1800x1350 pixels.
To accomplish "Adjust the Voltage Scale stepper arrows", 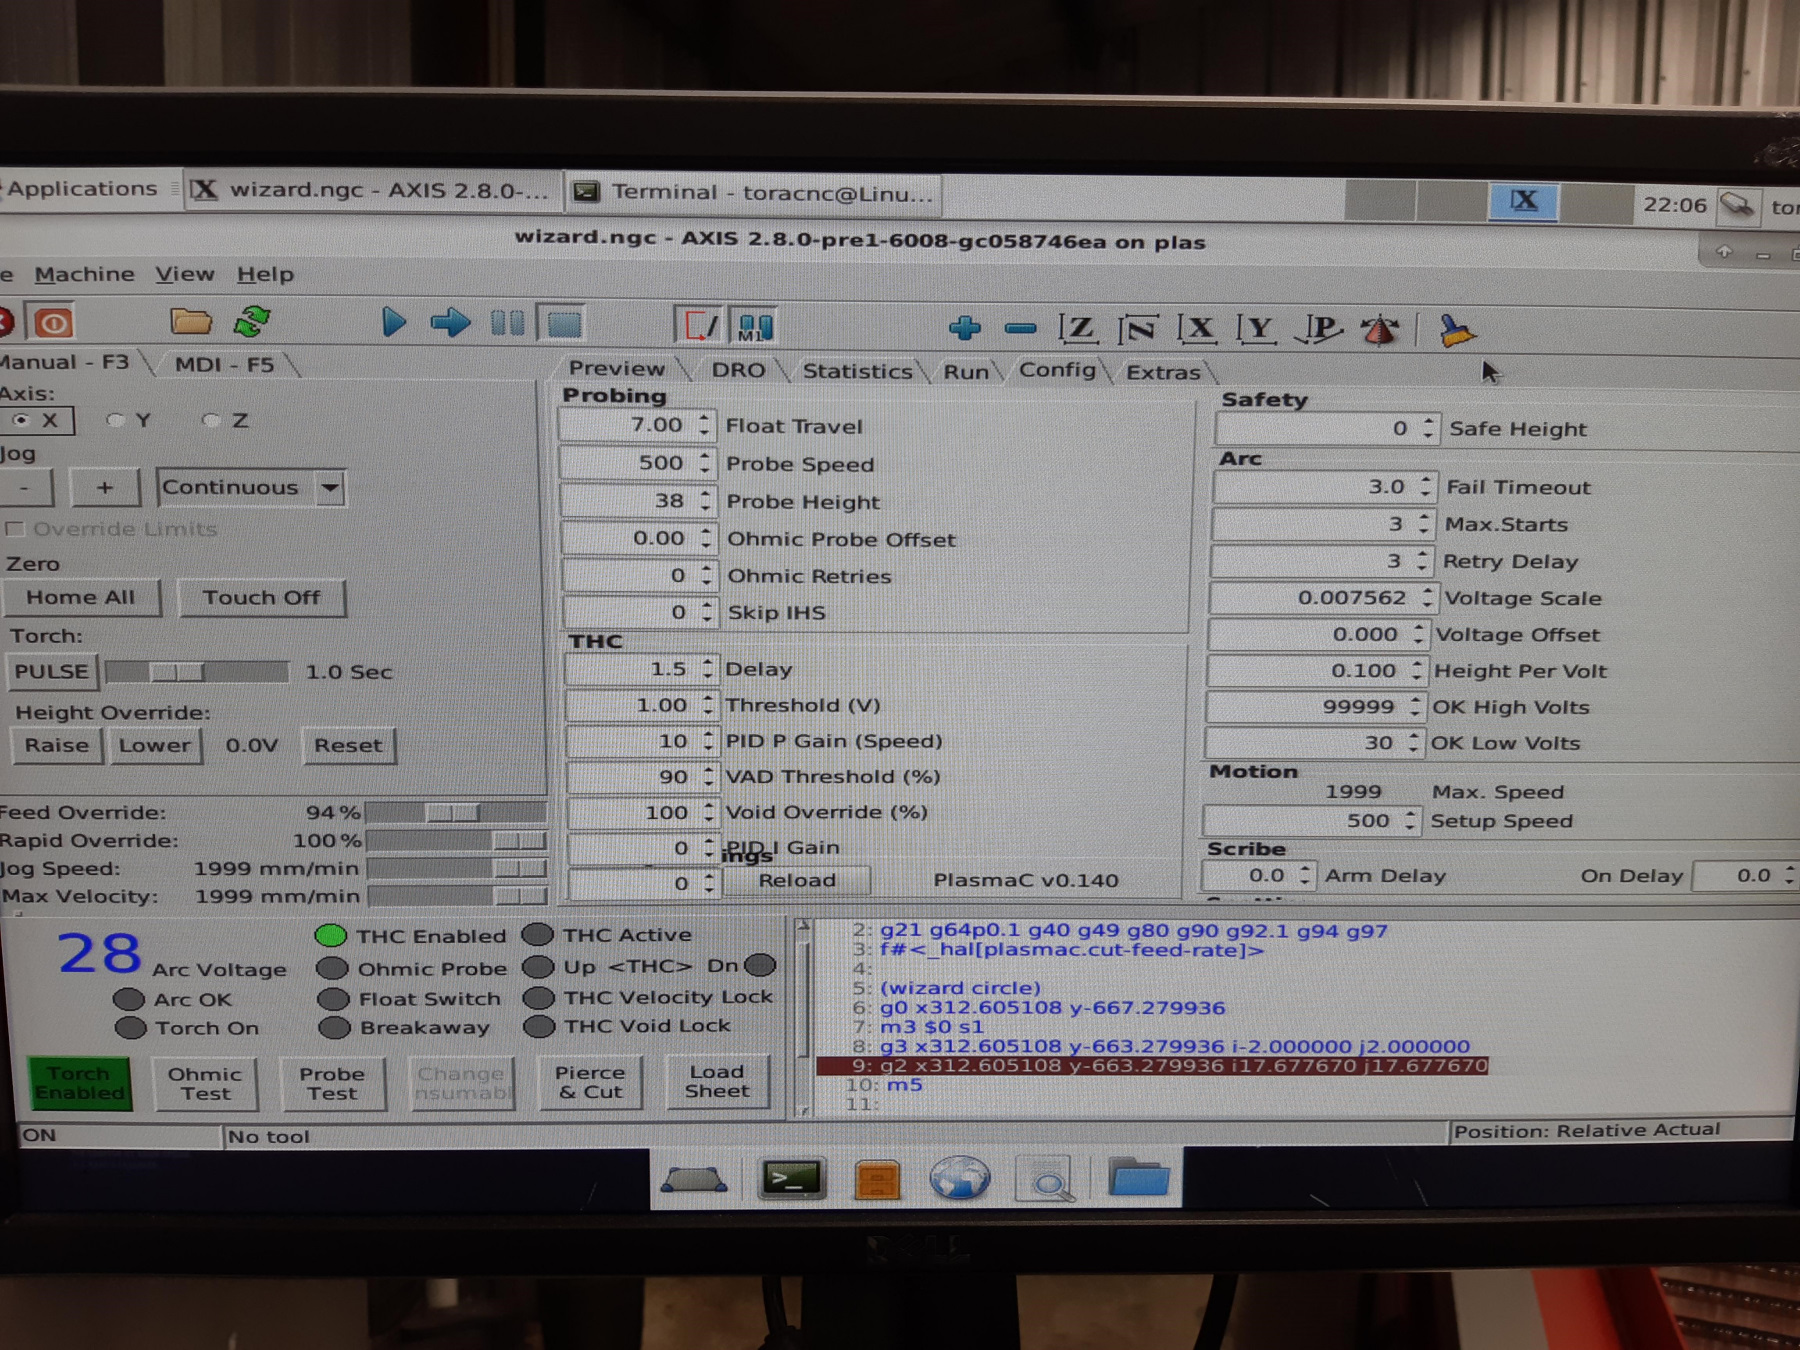I will pyautogui.click(x=1427, y=598).
